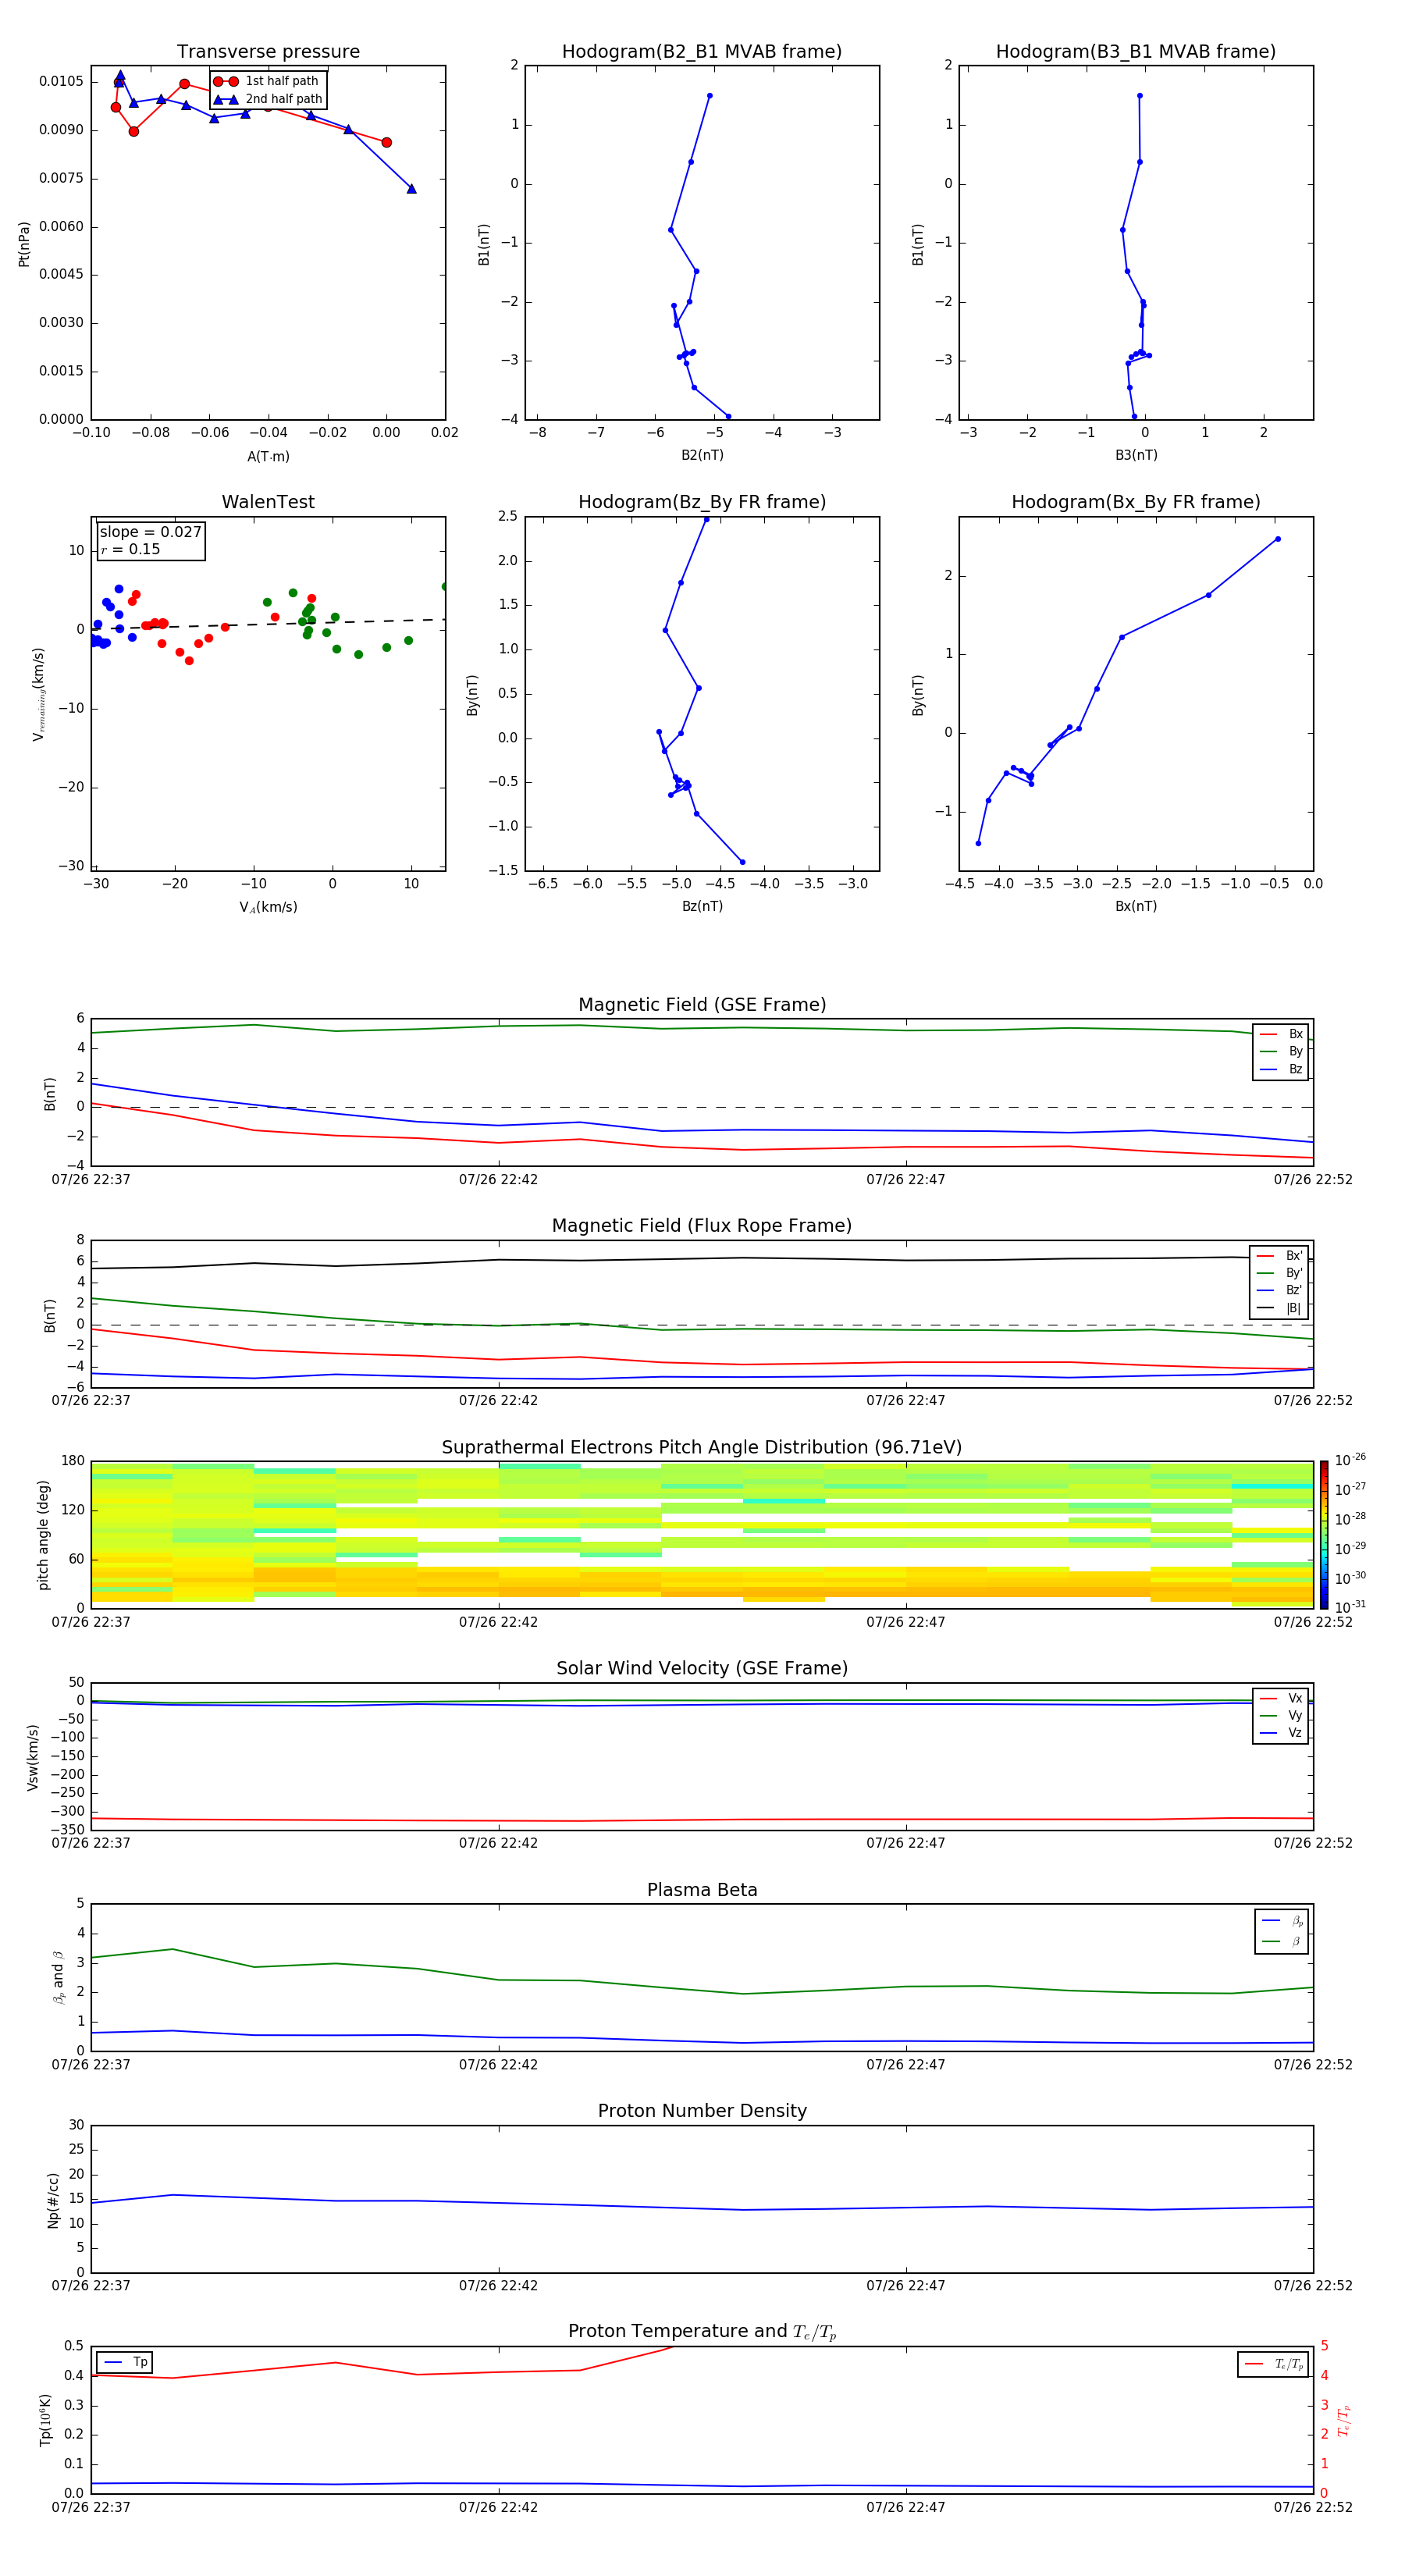Click the 'Proton Number Density' title
1405x2576 pixels.
click(x=702, y=2111)
